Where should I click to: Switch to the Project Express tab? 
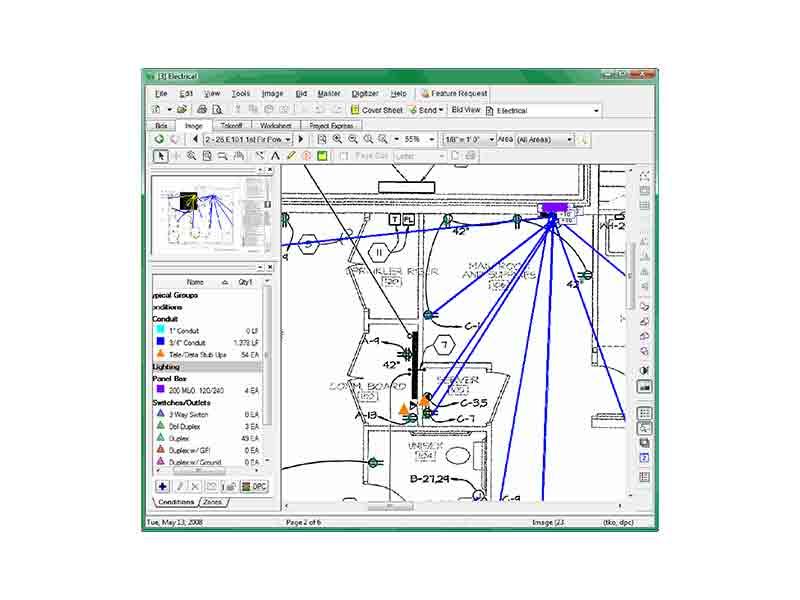pos(331,126)
